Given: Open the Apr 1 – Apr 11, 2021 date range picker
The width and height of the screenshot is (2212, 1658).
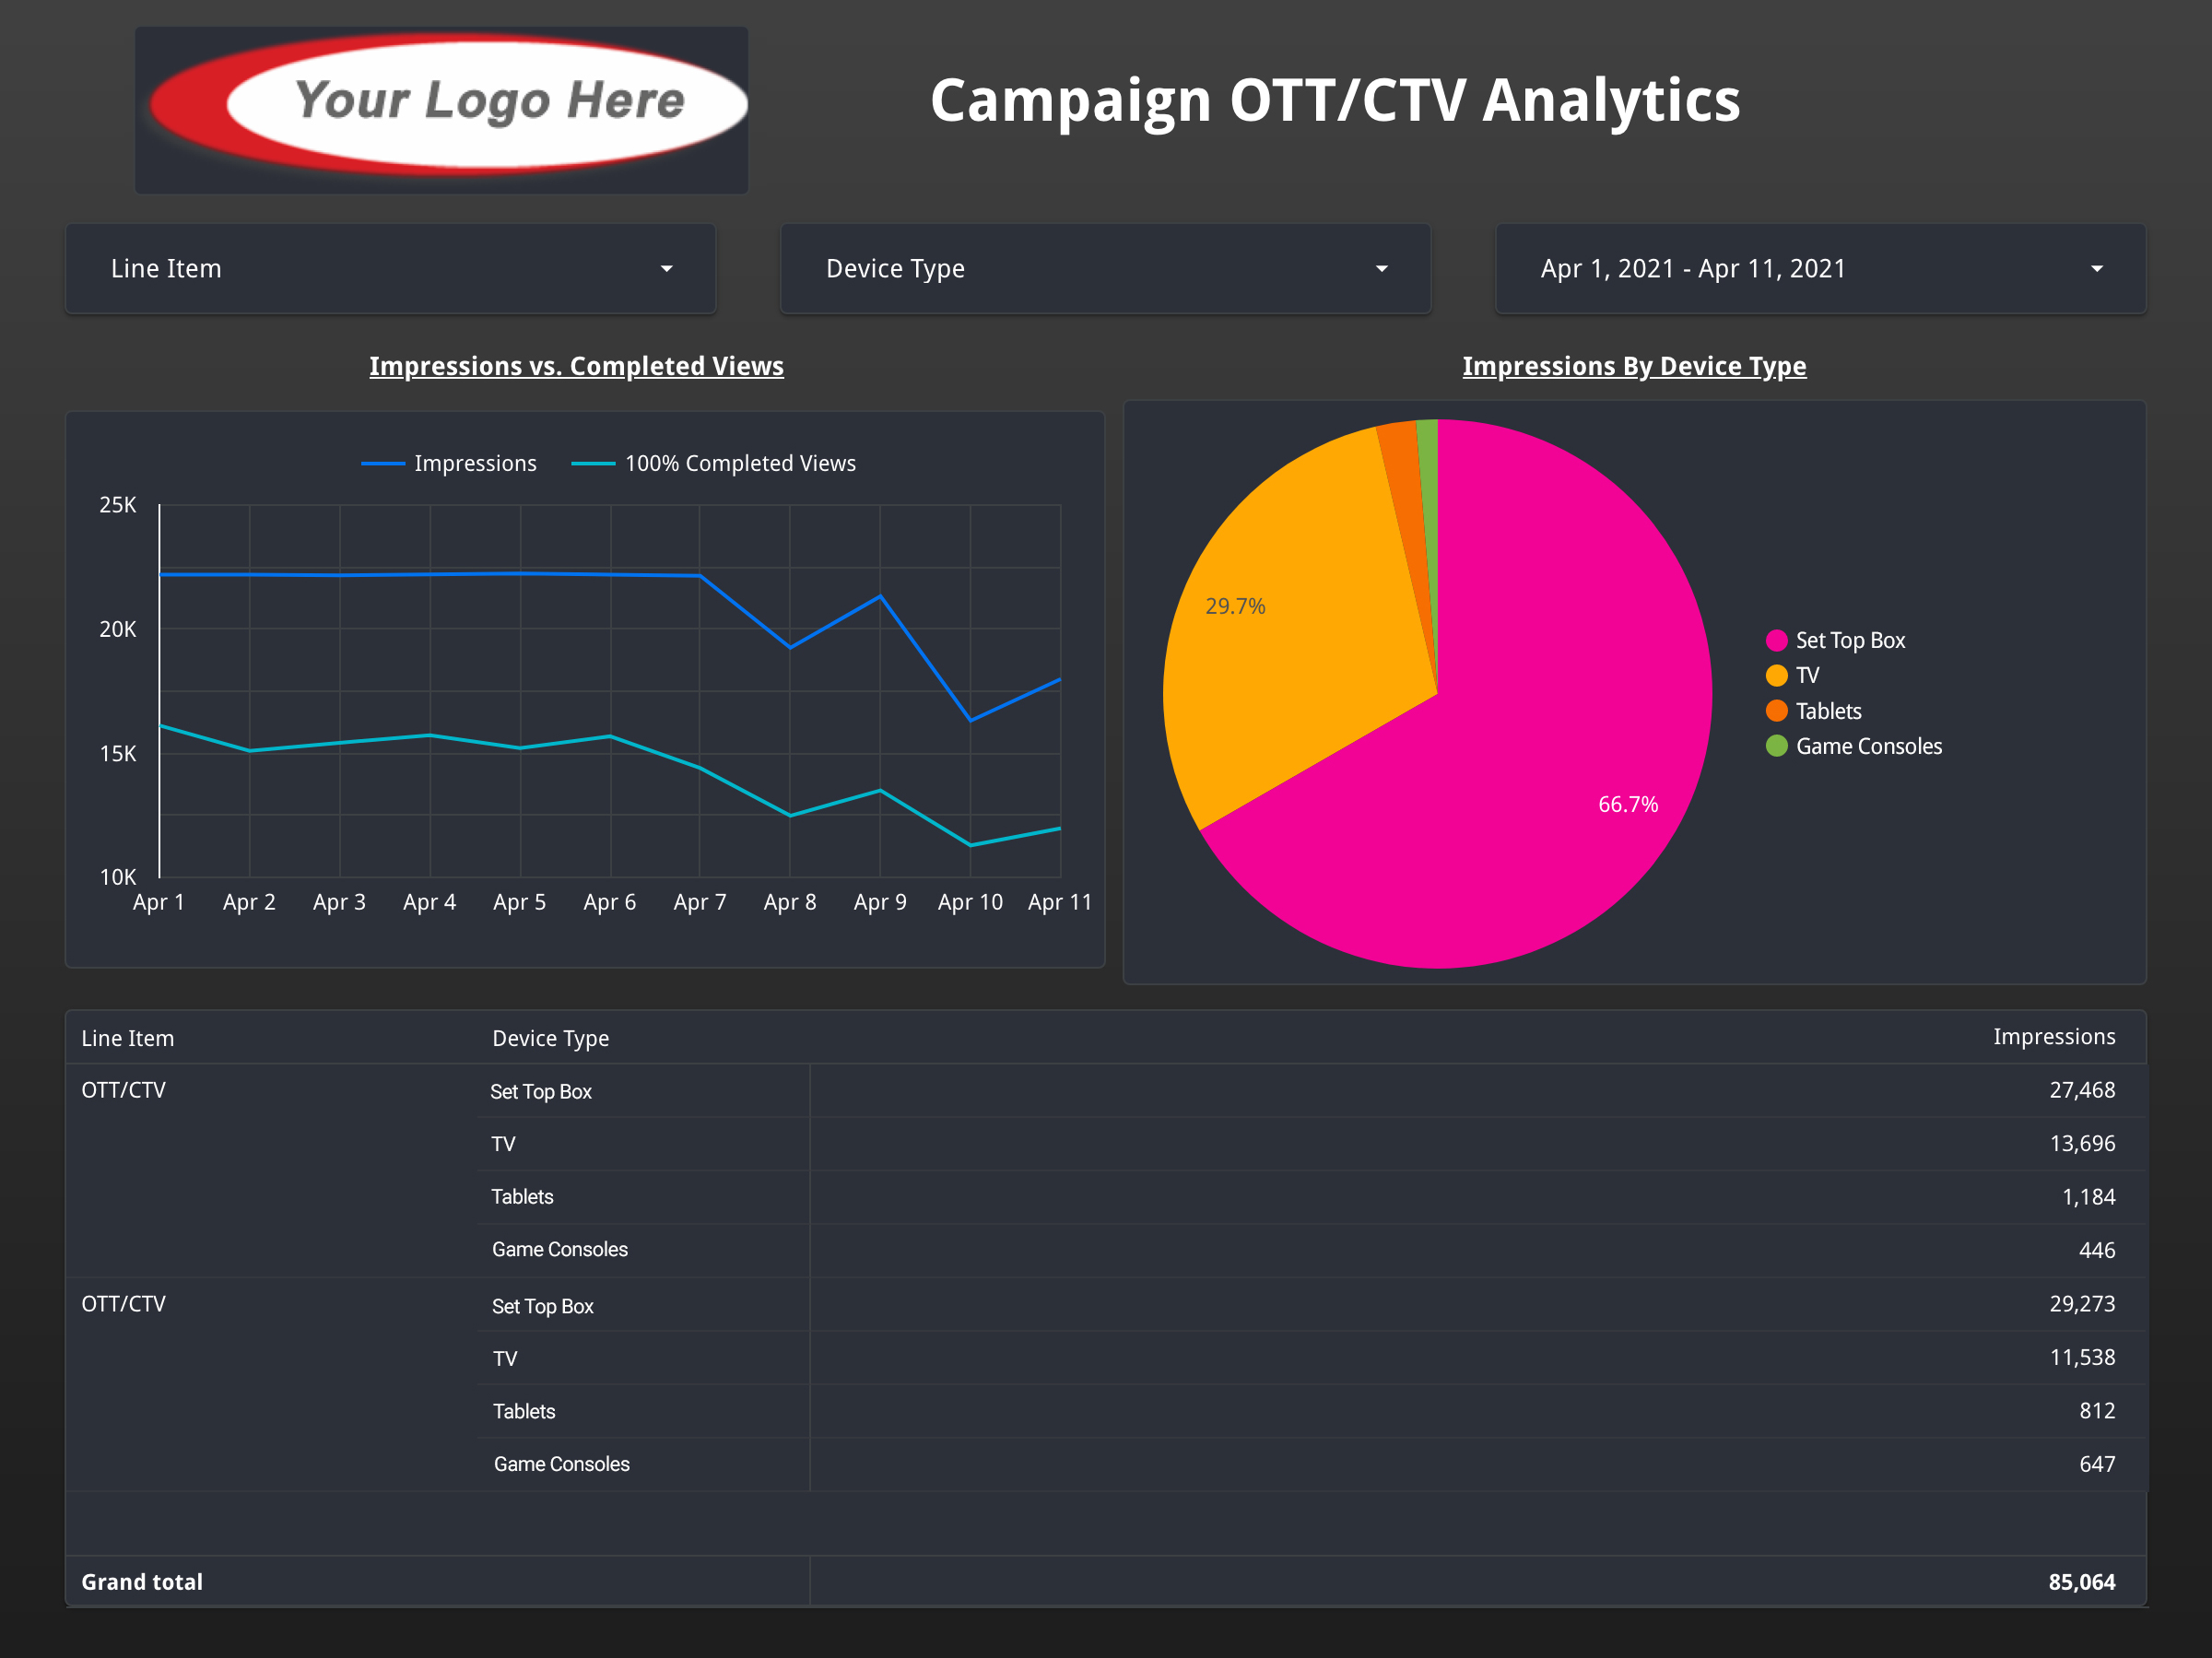Looking at the screenshot, I should [1820, 268].
